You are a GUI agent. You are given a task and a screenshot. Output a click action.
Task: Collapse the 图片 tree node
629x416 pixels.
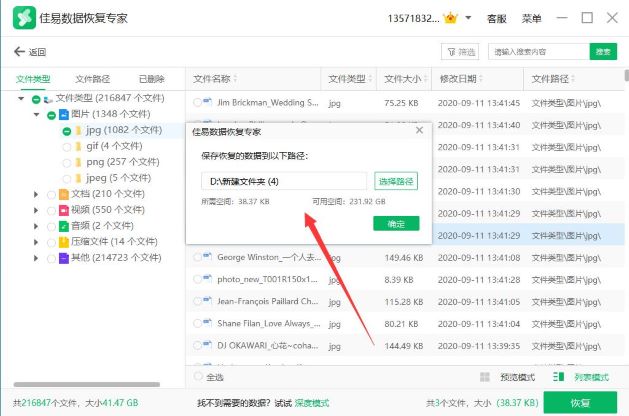(x=37, y=115)
